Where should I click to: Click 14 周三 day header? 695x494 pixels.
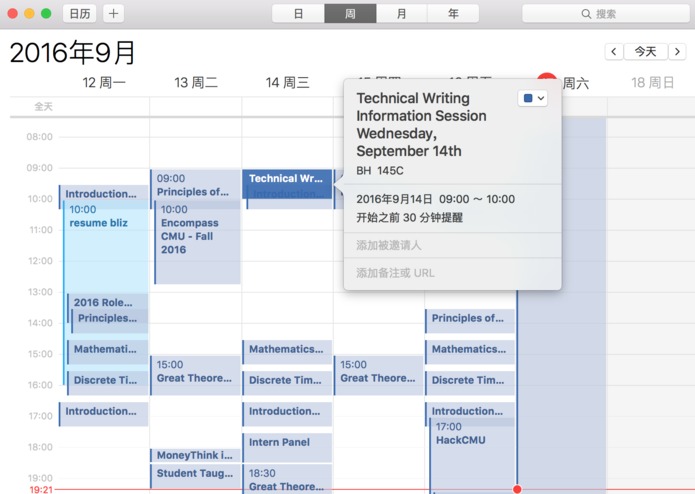click(x=287, y=82)
